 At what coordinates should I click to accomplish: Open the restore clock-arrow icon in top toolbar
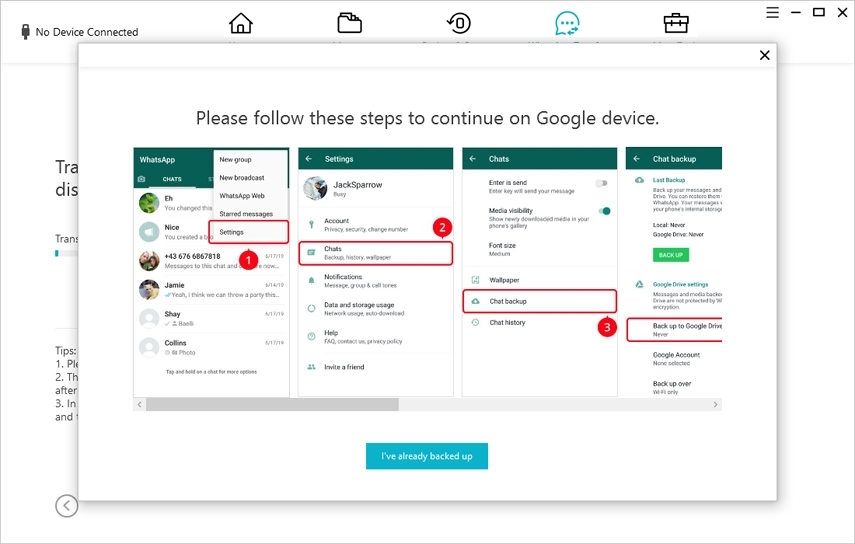459,23
